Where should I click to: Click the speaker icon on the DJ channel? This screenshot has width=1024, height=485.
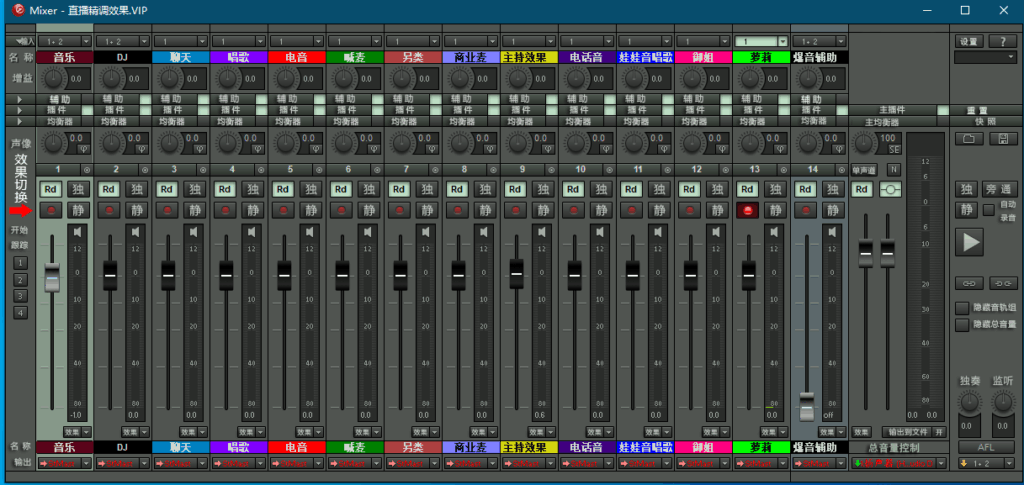click(x=136, y=232)
